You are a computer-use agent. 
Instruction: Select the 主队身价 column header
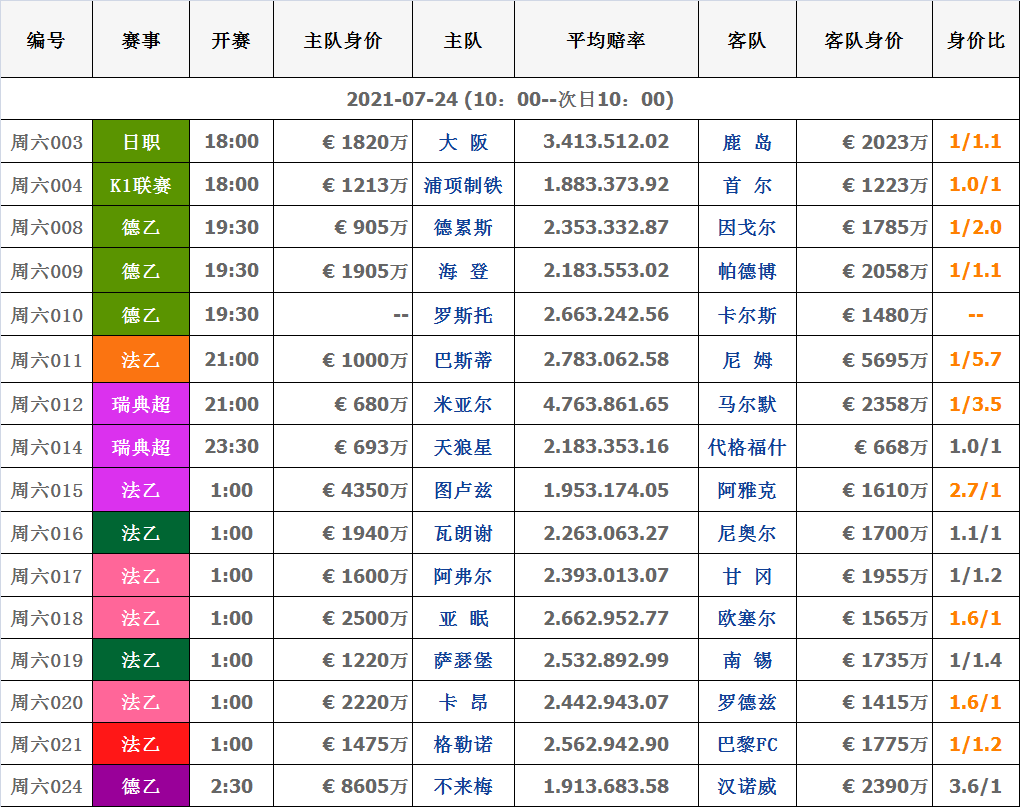342,41
